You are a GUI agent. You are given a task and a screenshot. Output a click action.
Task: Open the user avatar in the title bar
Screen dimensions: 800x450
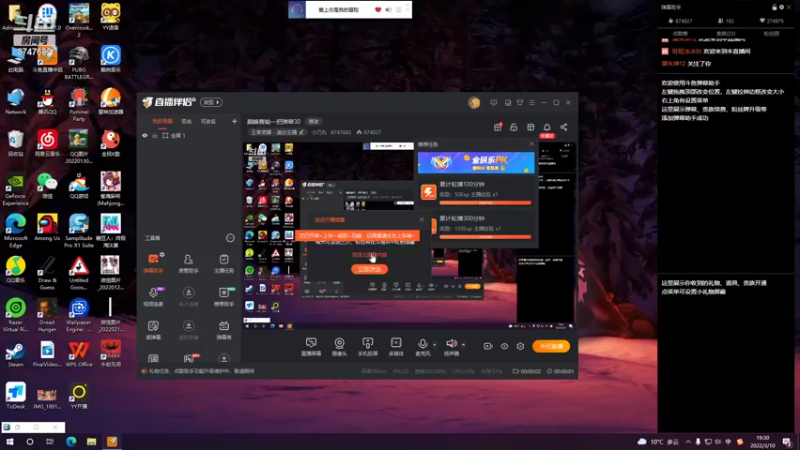(474, 103)
